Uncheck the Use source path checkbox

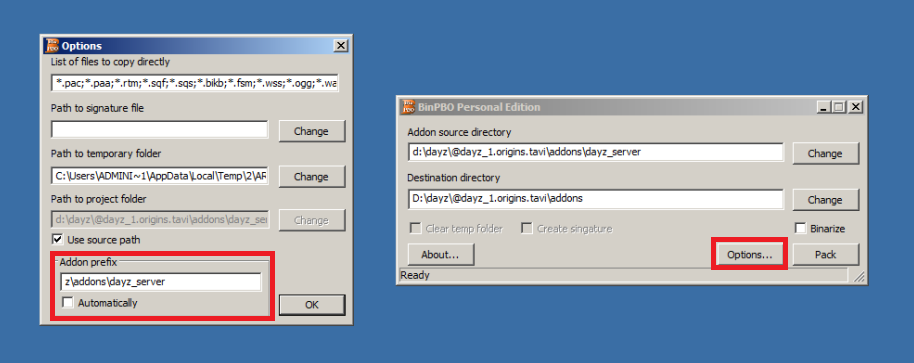tap(57, 239)
